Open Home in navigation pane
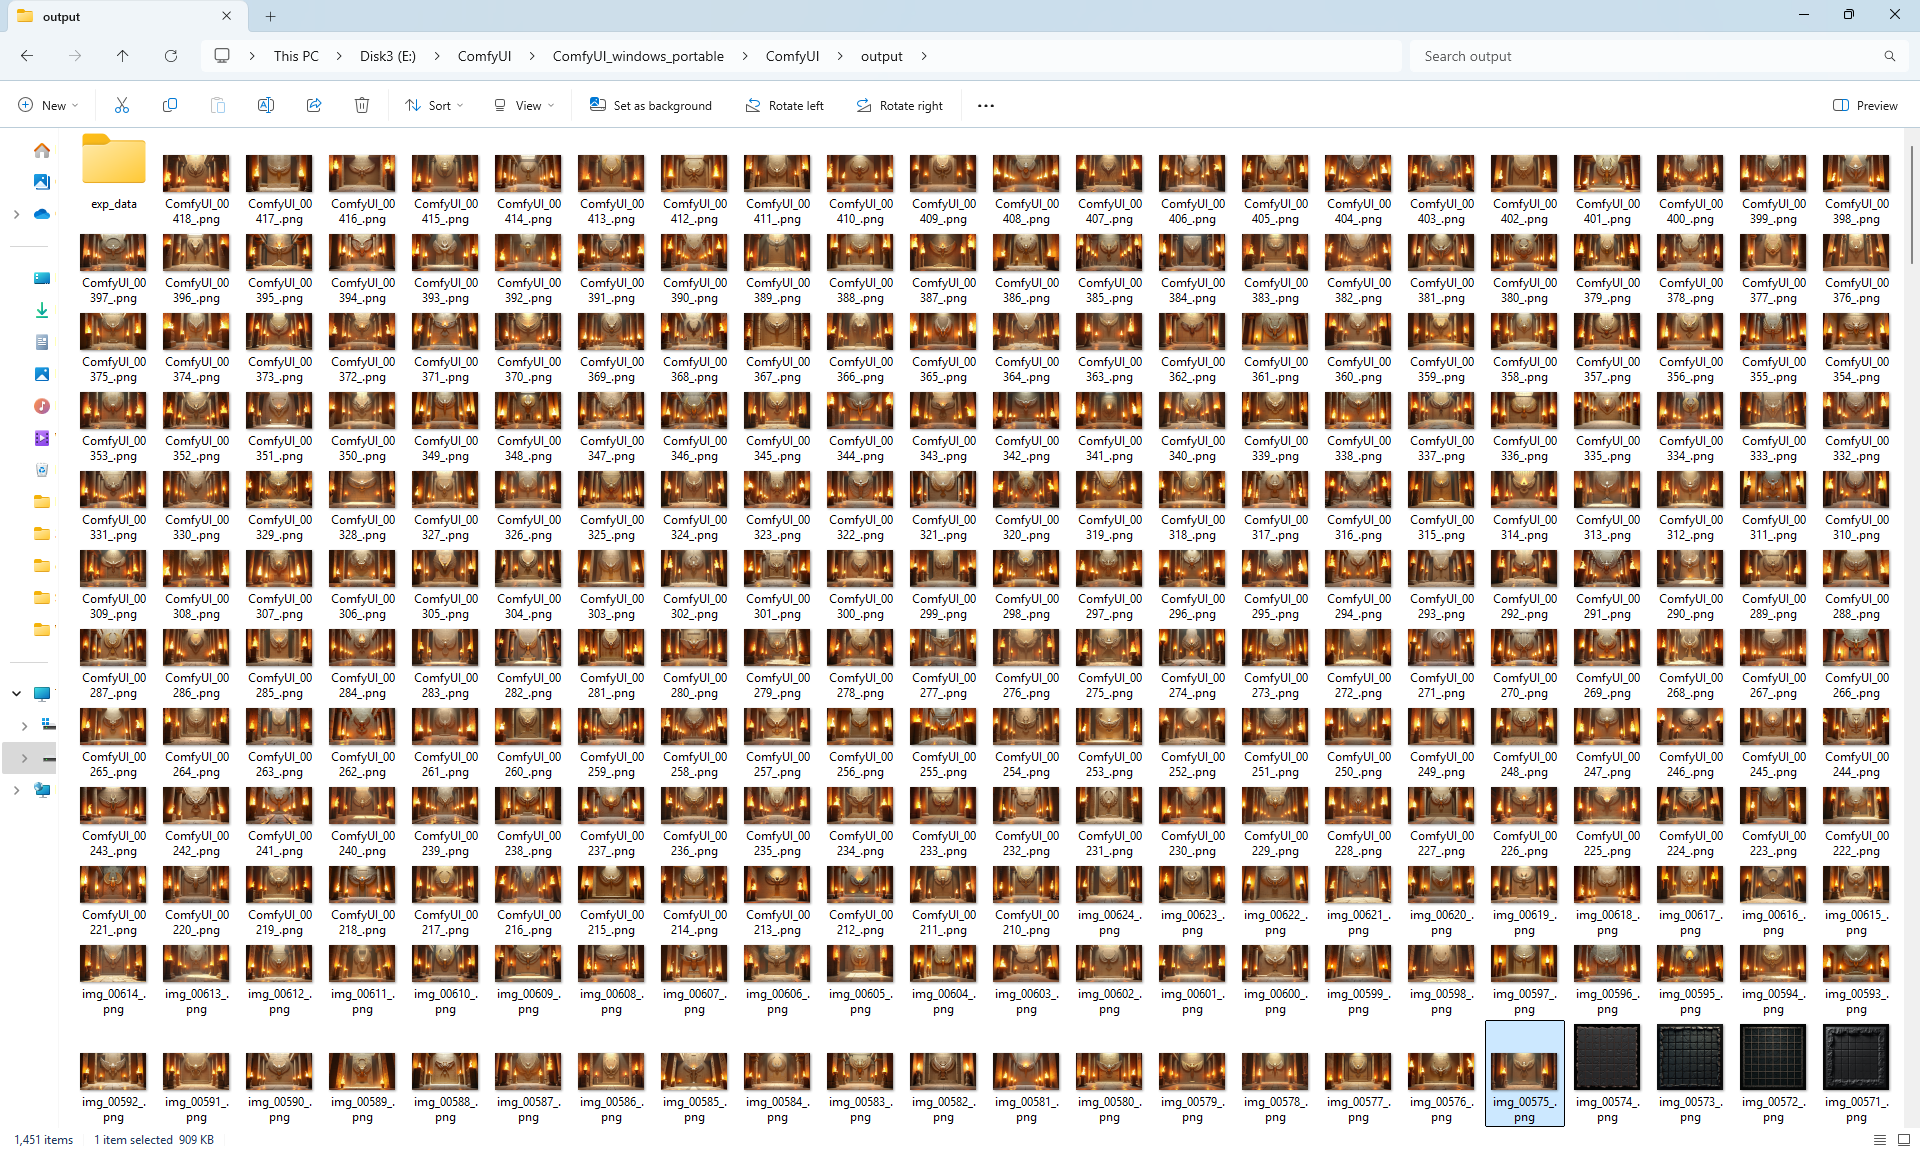1920x1151 pixels. (x=42, y=151)
